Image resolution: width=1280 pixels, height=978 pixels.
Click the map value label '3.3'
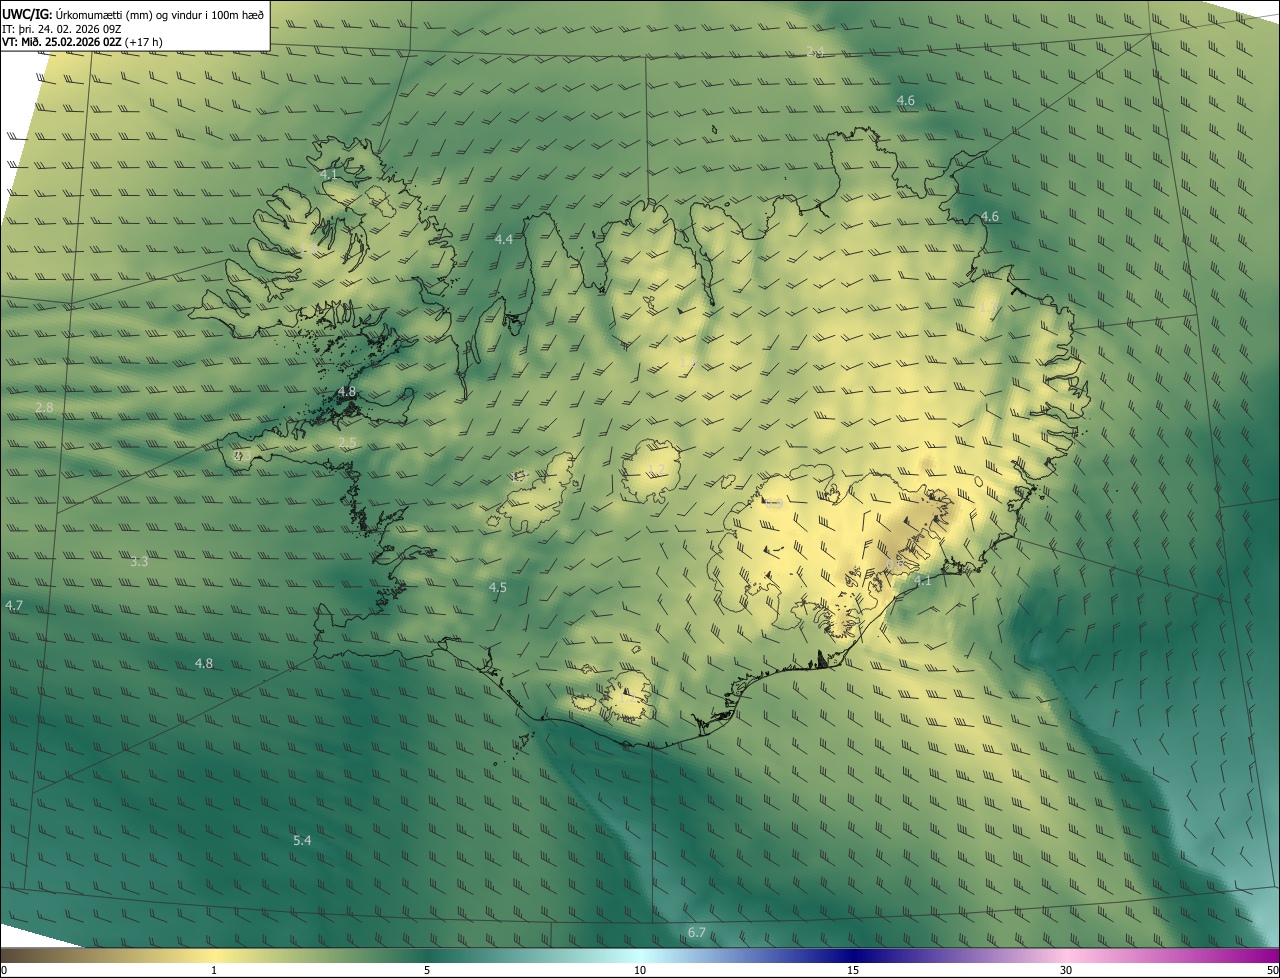click(x=139, y=562)
